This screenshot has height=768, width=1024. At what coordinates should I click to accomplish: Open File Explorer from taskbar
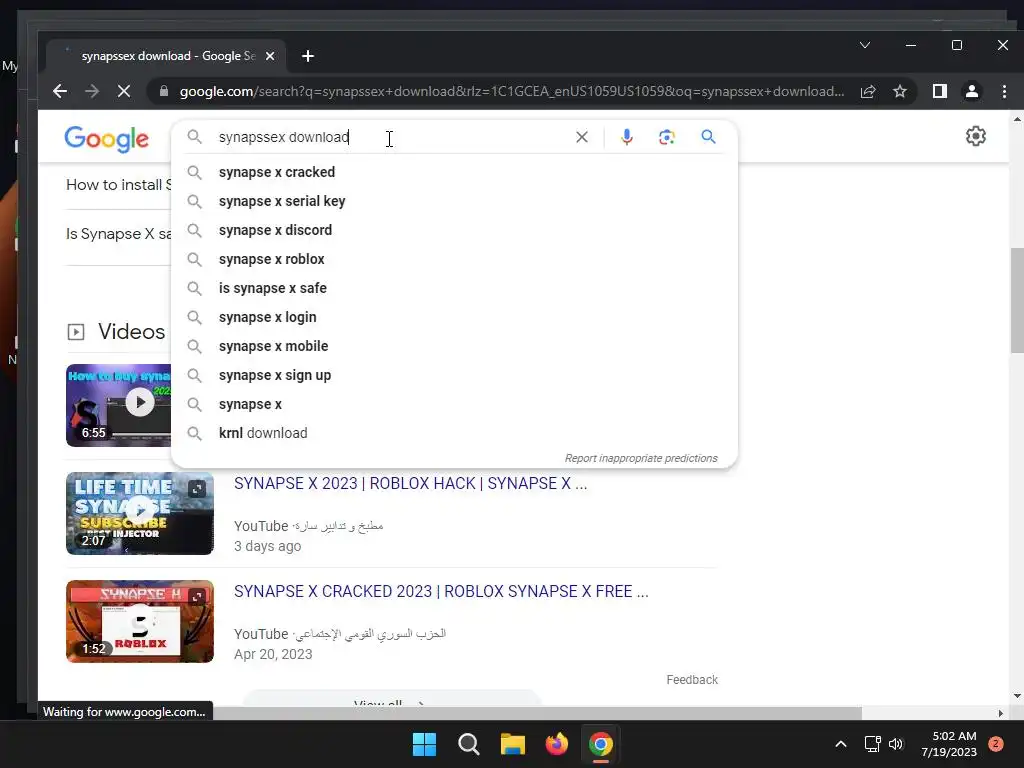click(513, 744)
